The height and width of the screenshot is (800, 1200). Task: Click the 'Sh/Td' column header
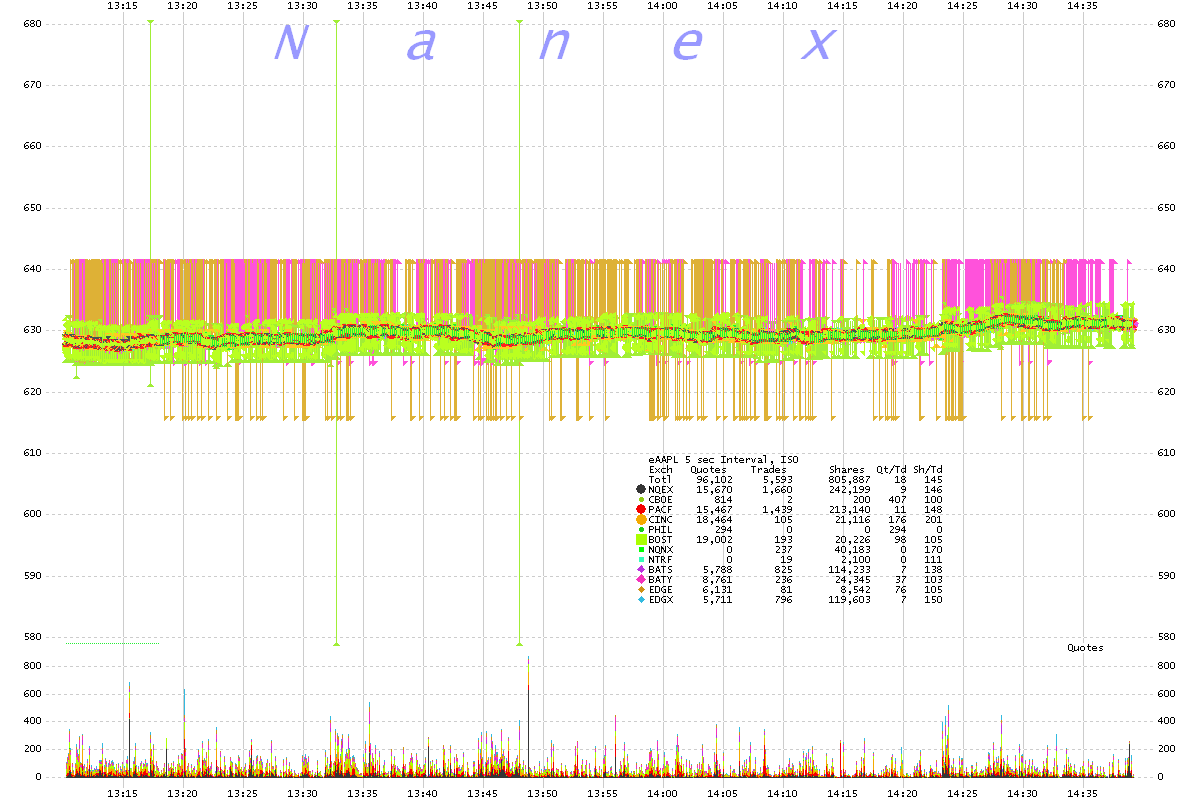pyautogui.click(x=928, y=469)
